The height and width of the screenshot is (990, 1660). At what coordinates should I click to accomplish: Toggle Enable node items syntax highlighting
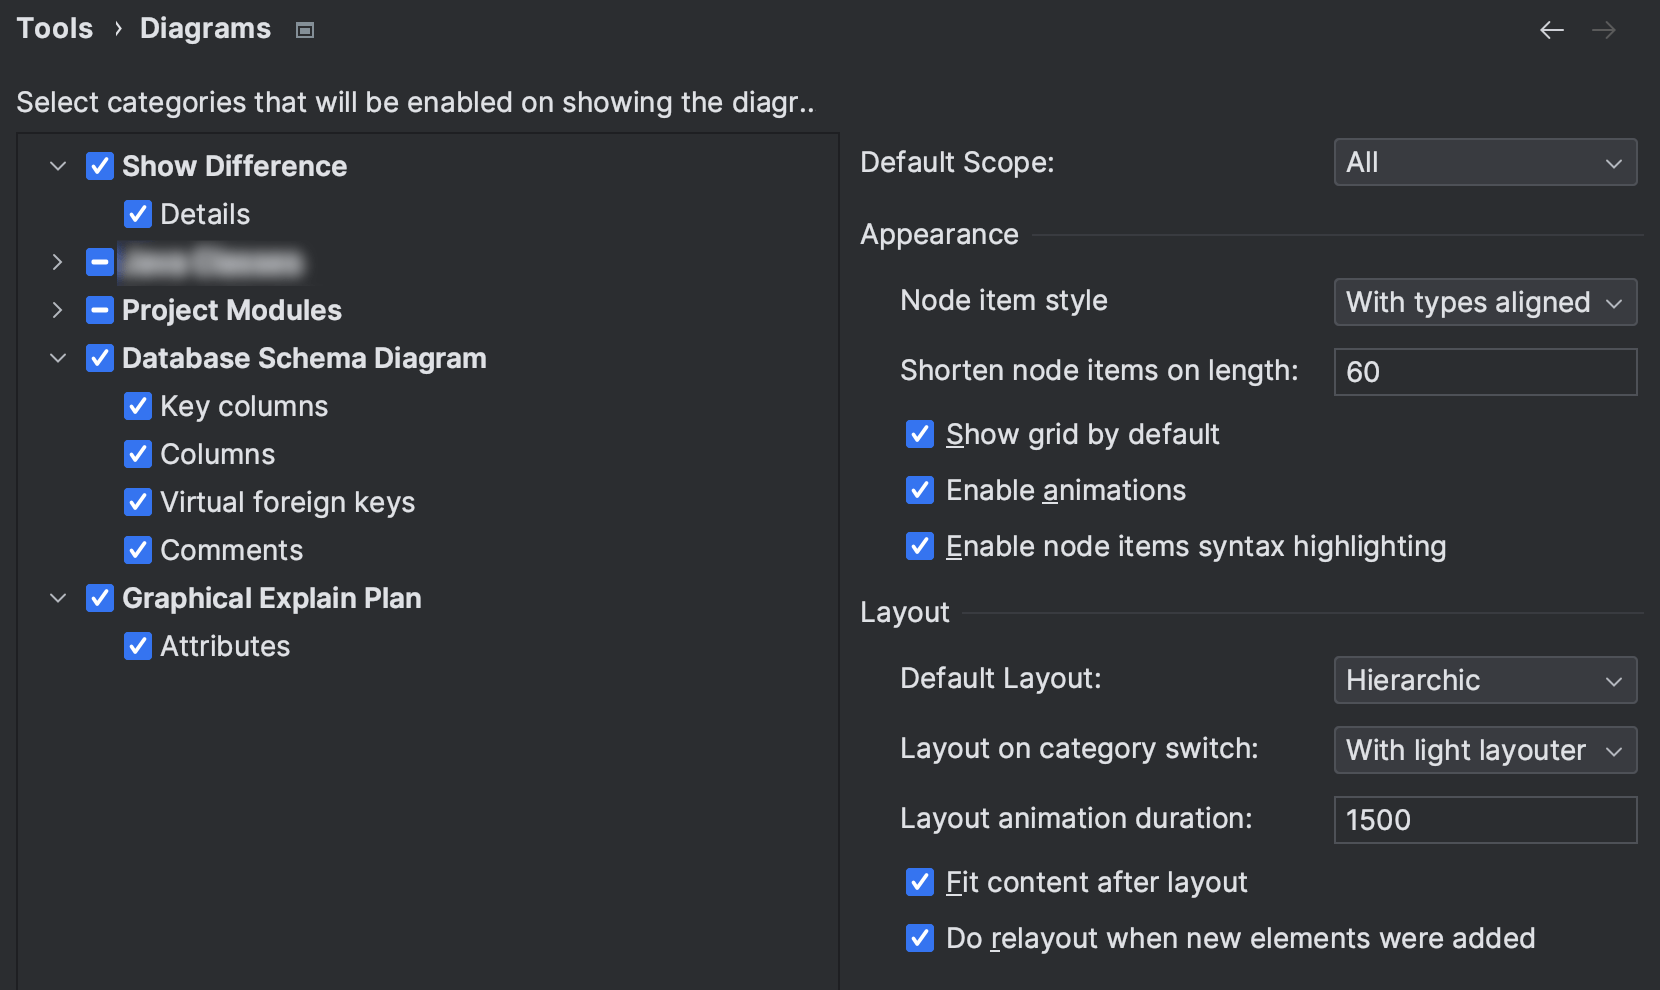919,546
